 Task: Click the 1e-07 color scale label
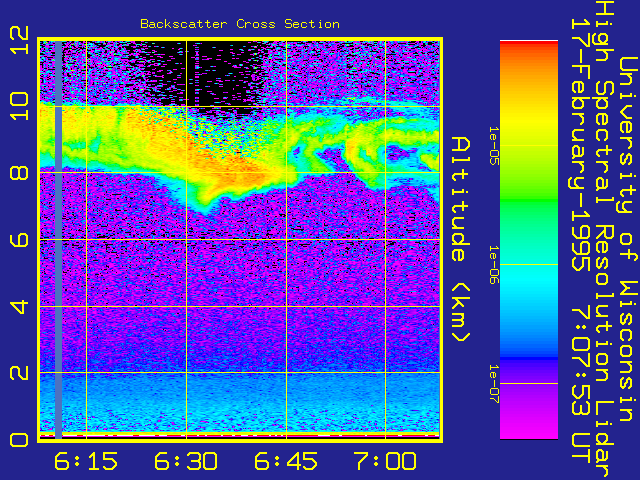click(494, 384)
